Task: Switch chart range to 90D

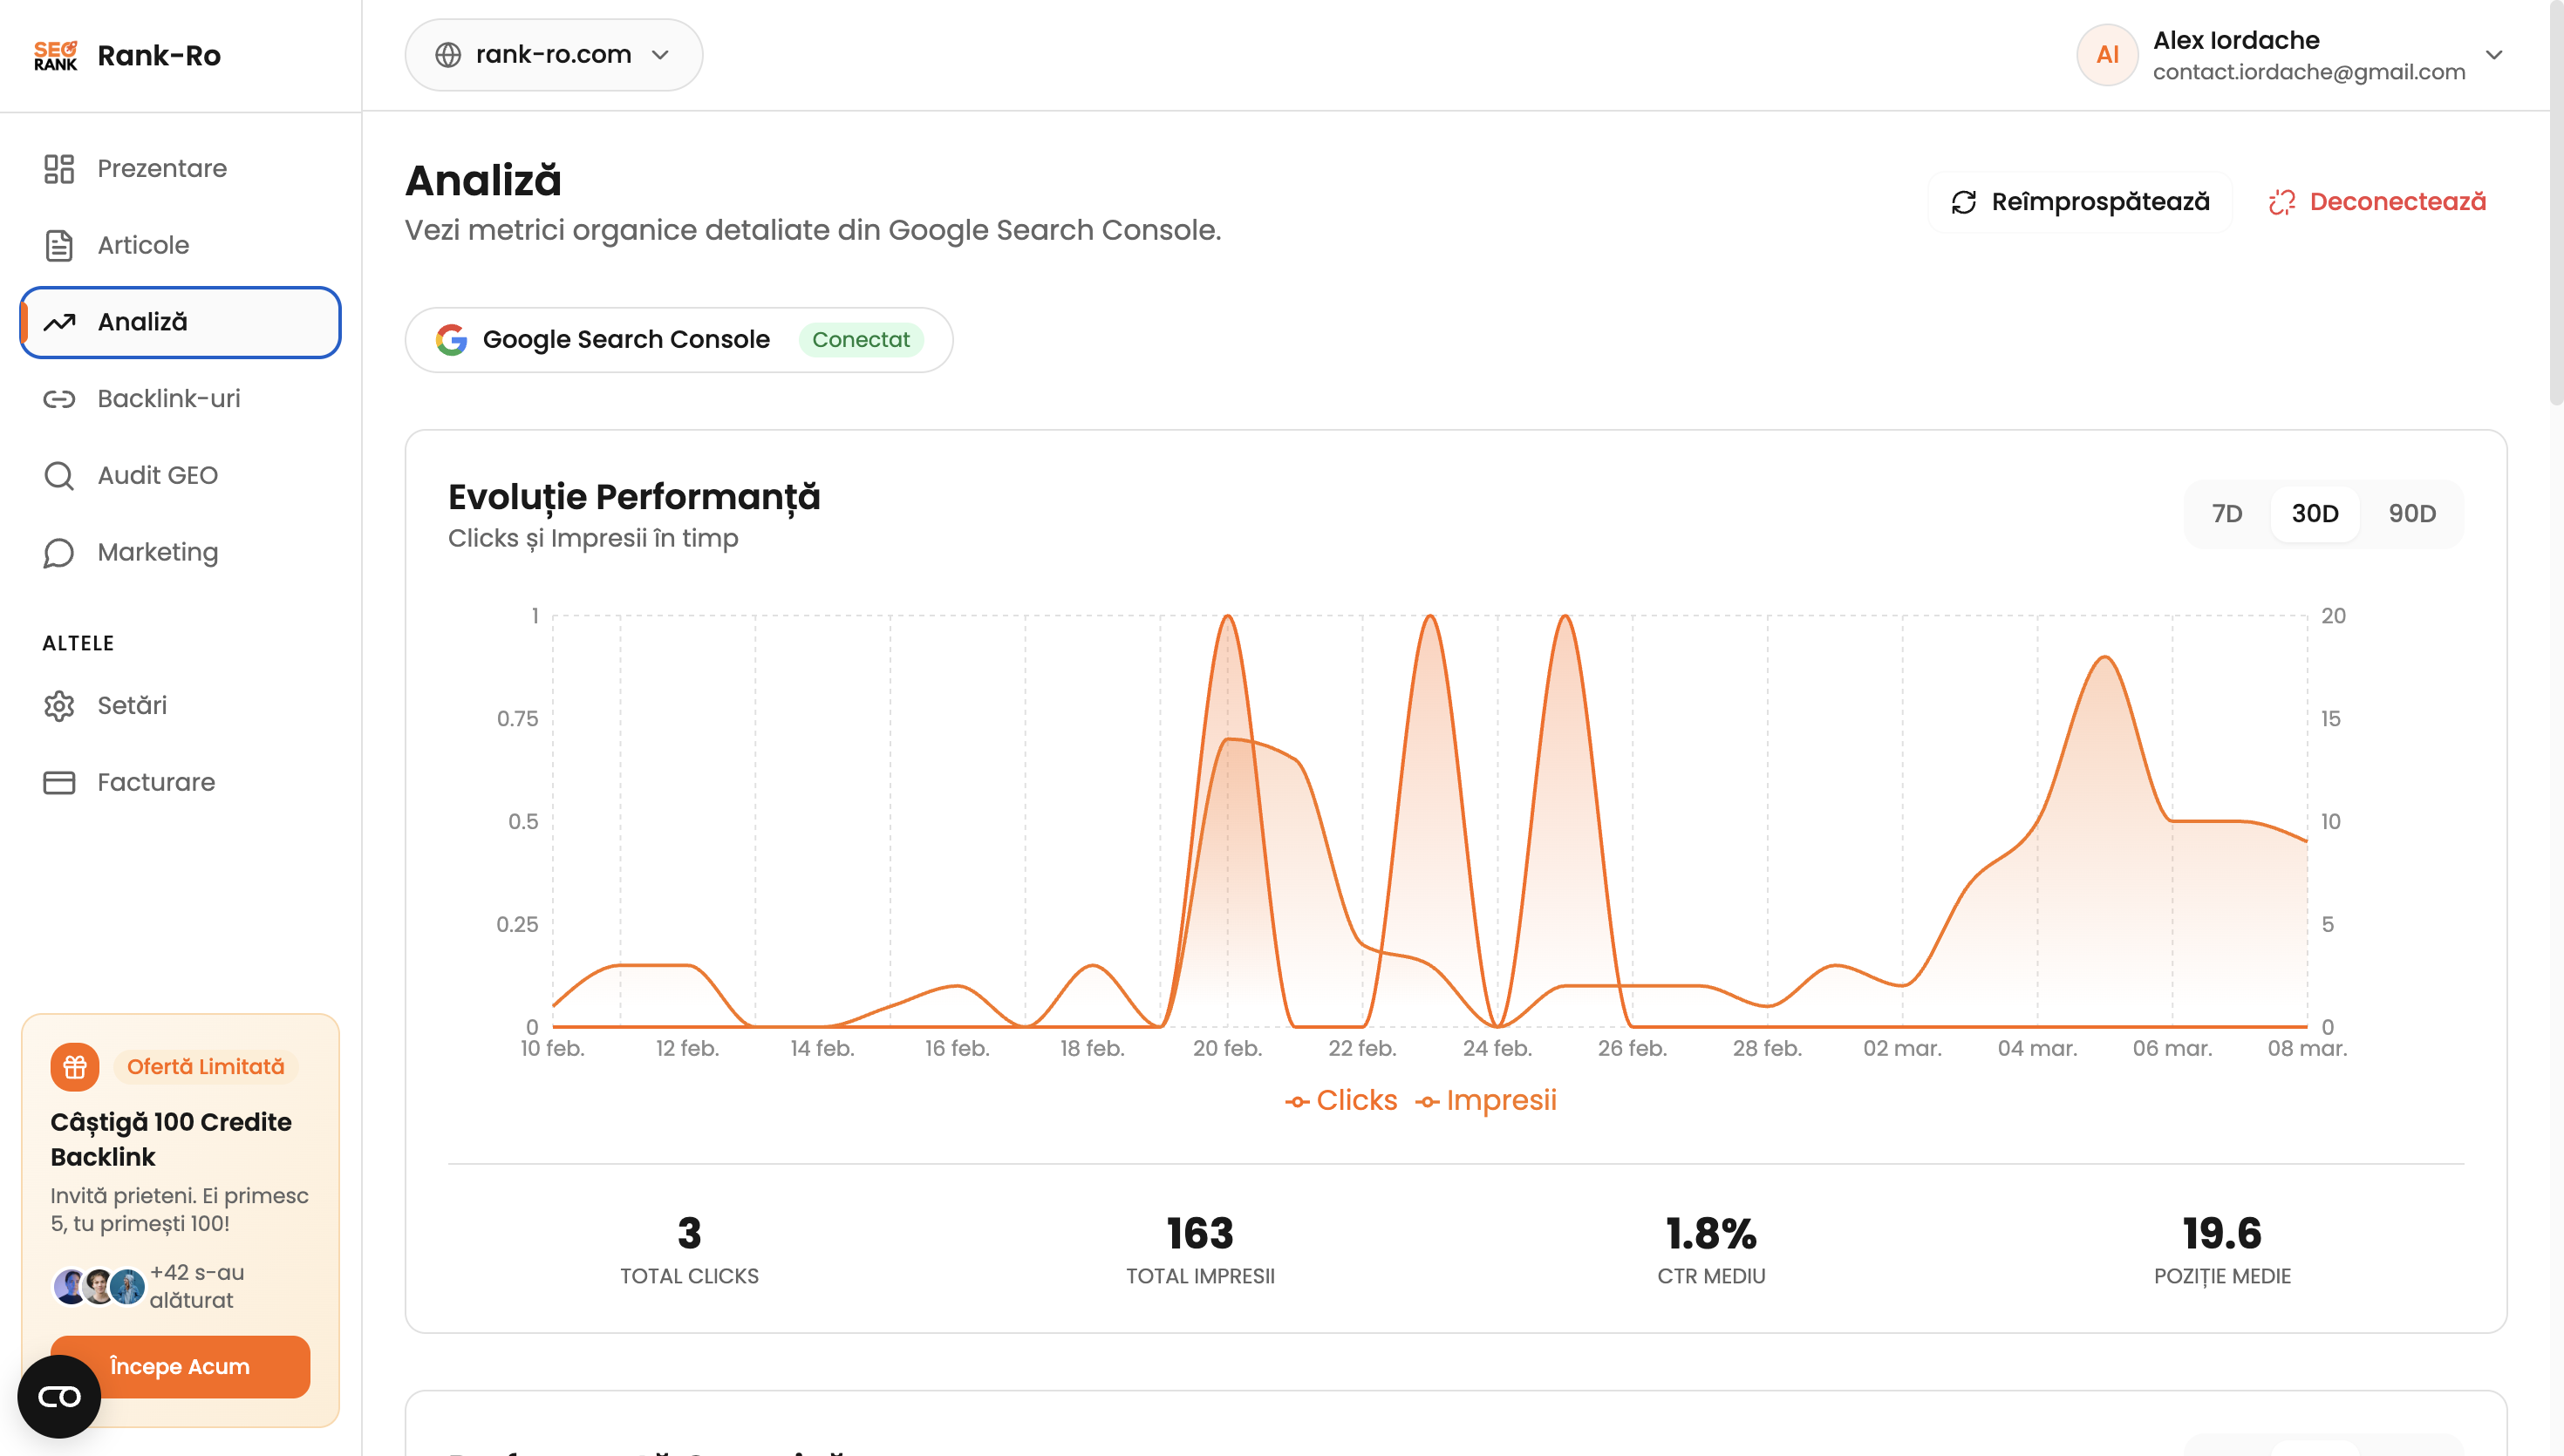Action: pos(2411,514)
